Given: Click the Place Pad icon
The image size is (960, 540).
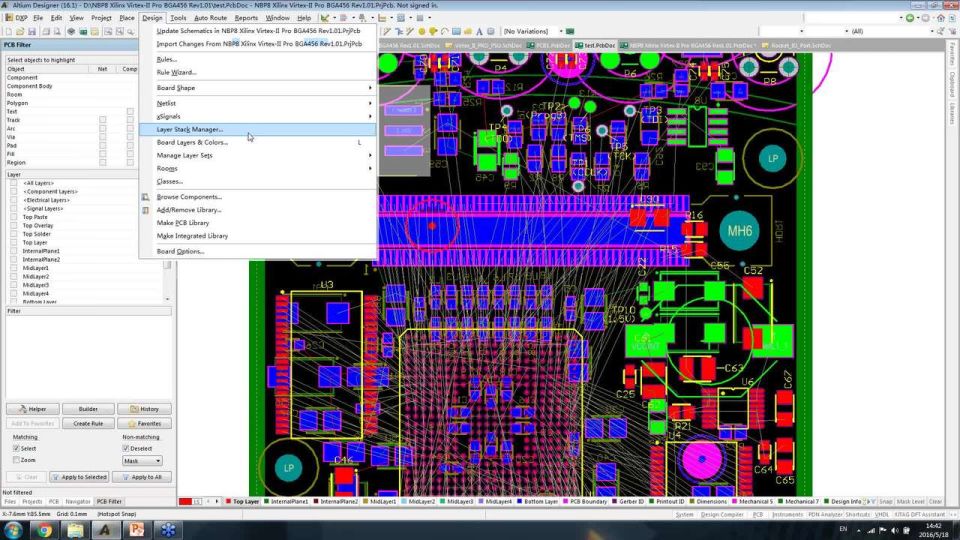Looking at the screenshot, I should point(422,31).
